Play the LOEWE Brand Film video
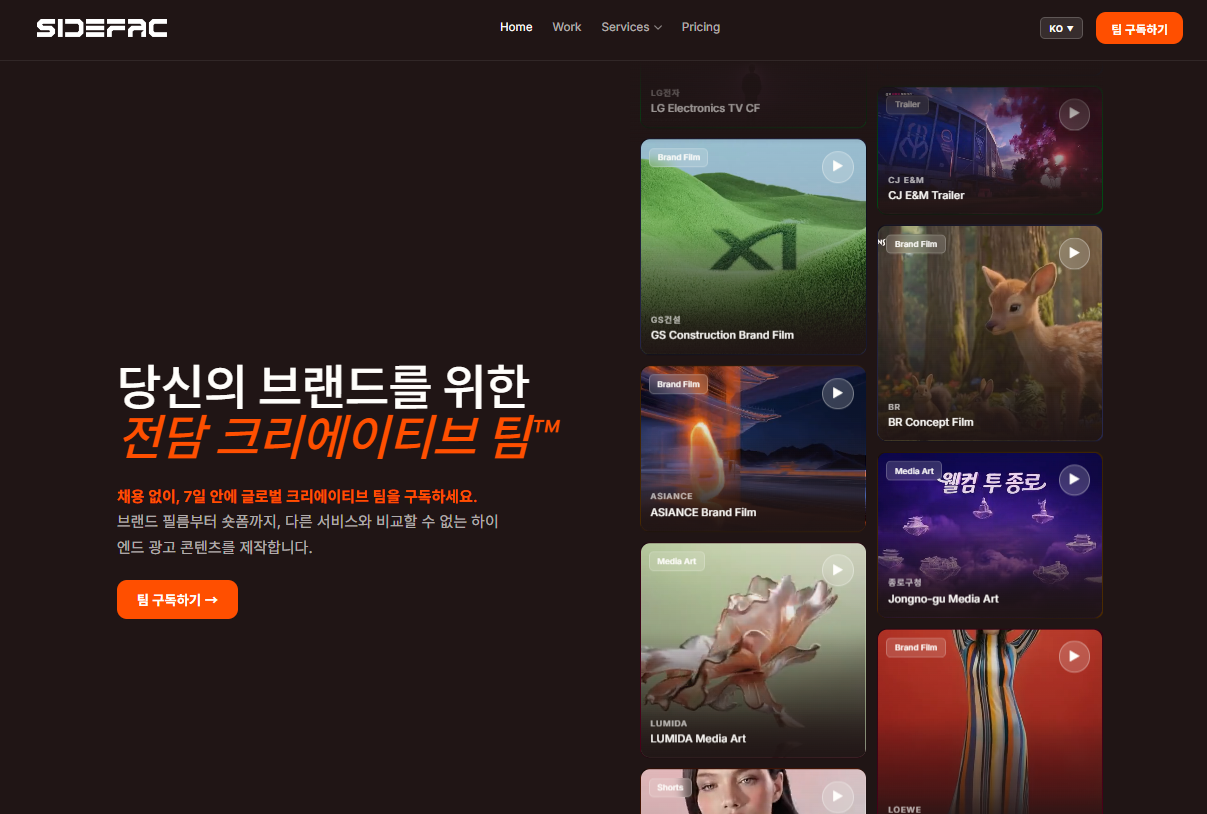1207x814 pixels. coord(1074,657)
